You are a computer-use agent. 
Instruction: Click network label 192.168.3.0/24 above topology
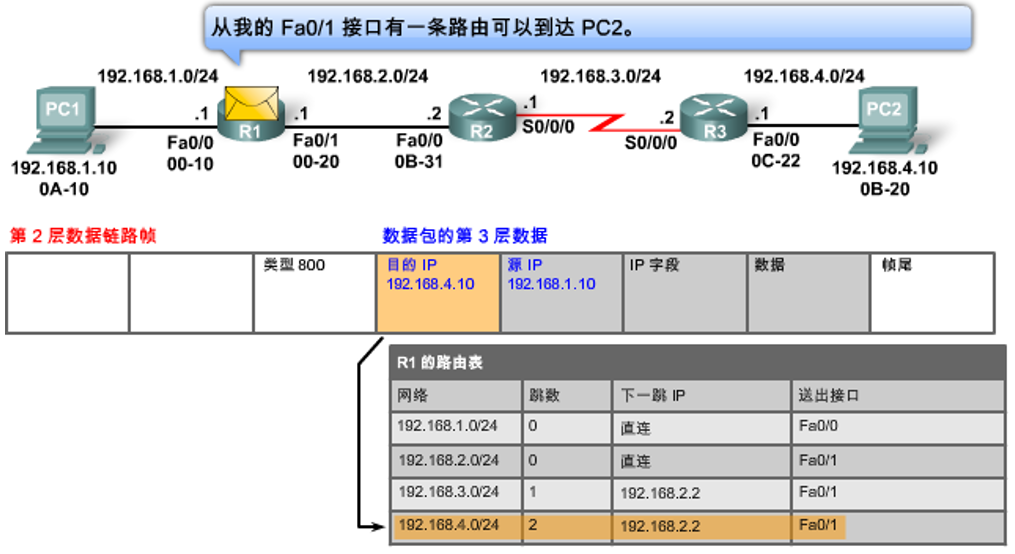coord(601,76)
